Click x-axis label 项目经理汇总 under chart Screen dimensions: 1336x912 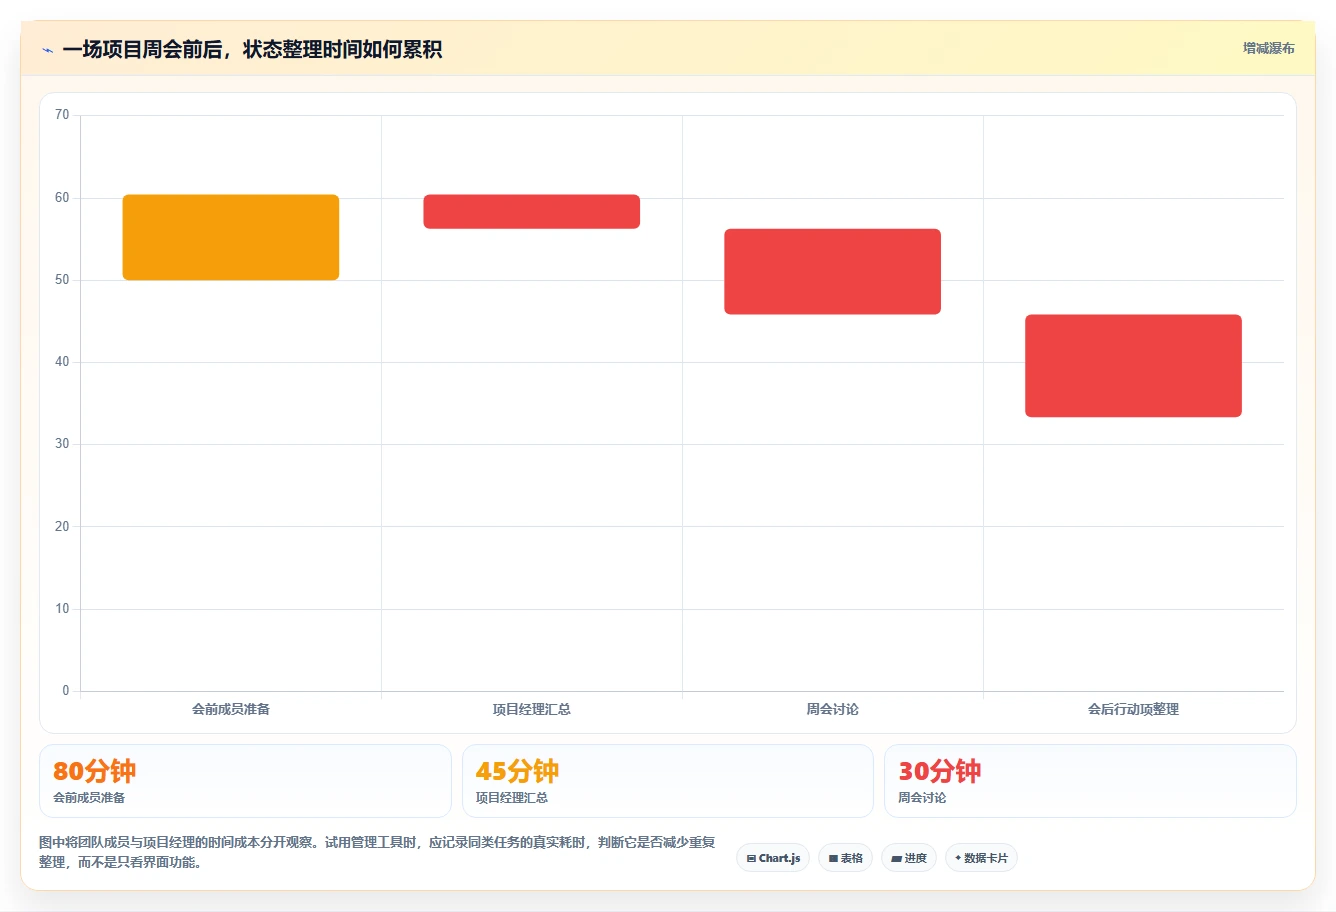coord(531,709)
